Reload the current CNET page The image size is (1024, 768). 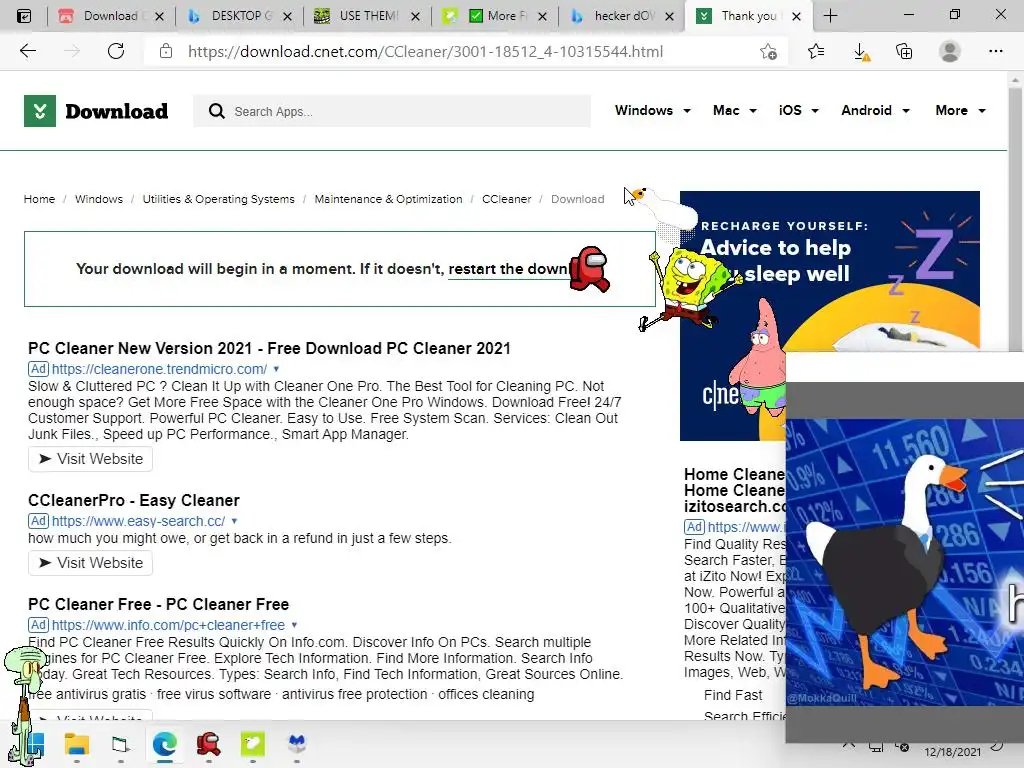116,51
